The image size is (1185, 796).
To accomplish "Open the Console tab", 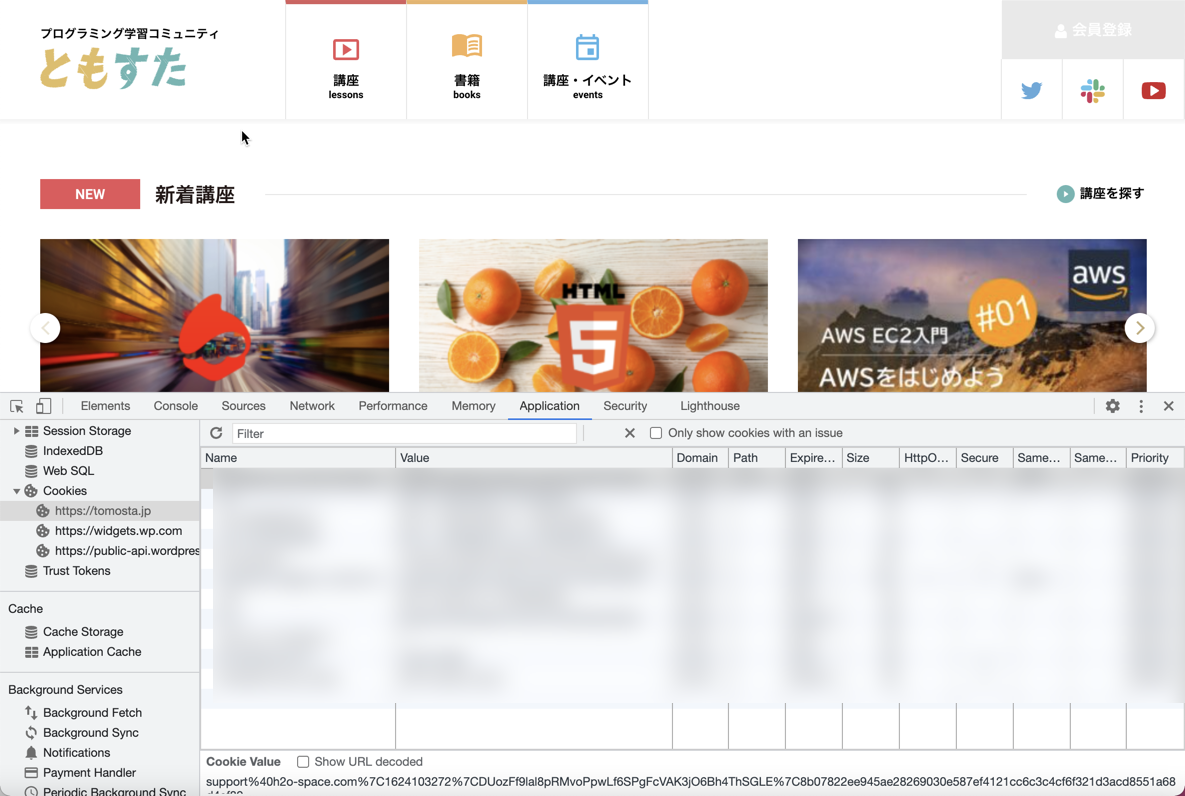I will click(x=176, y=406).
